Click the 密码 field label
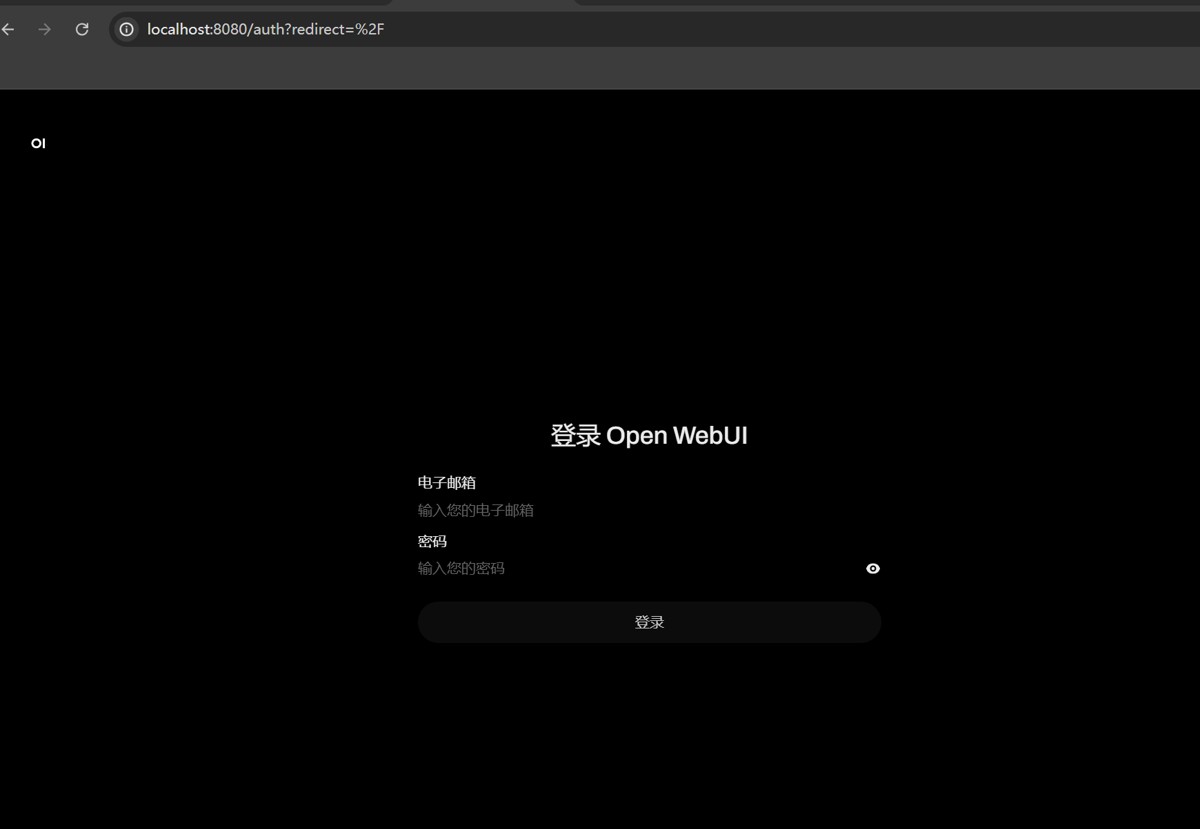 coord(432,541)
